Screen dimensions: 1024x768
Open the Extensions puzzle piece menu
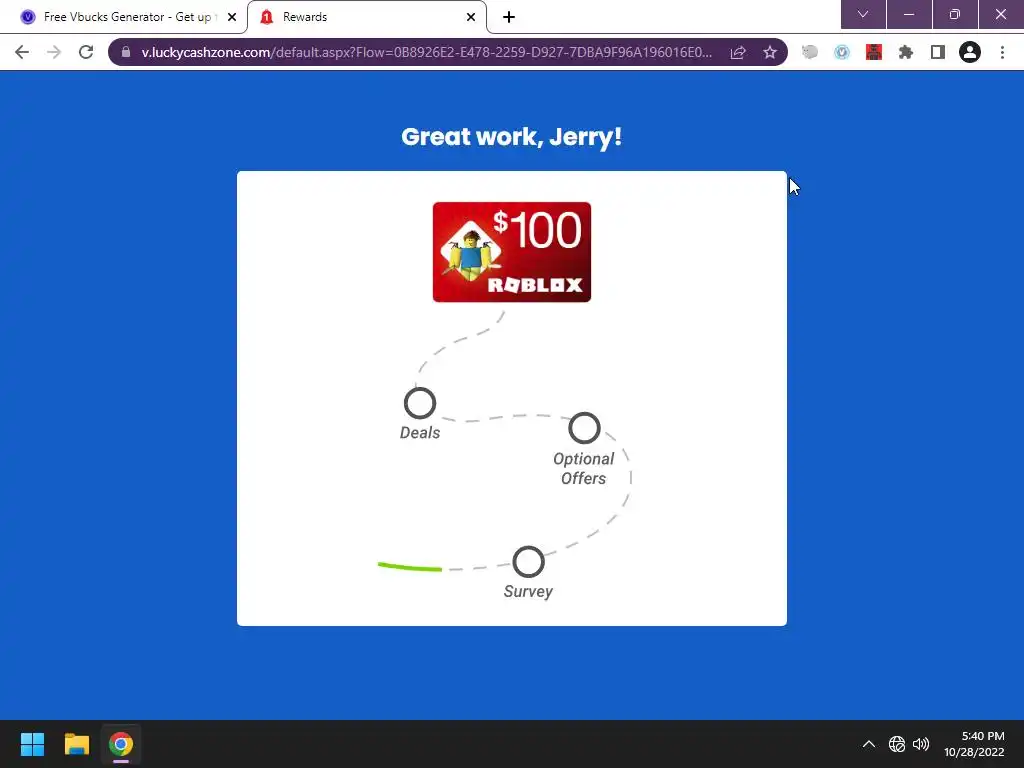906,52
